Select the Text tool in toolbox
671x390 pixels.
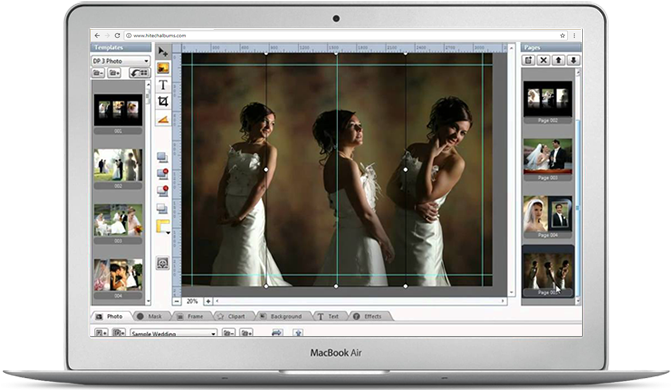(x=163, y=85)
